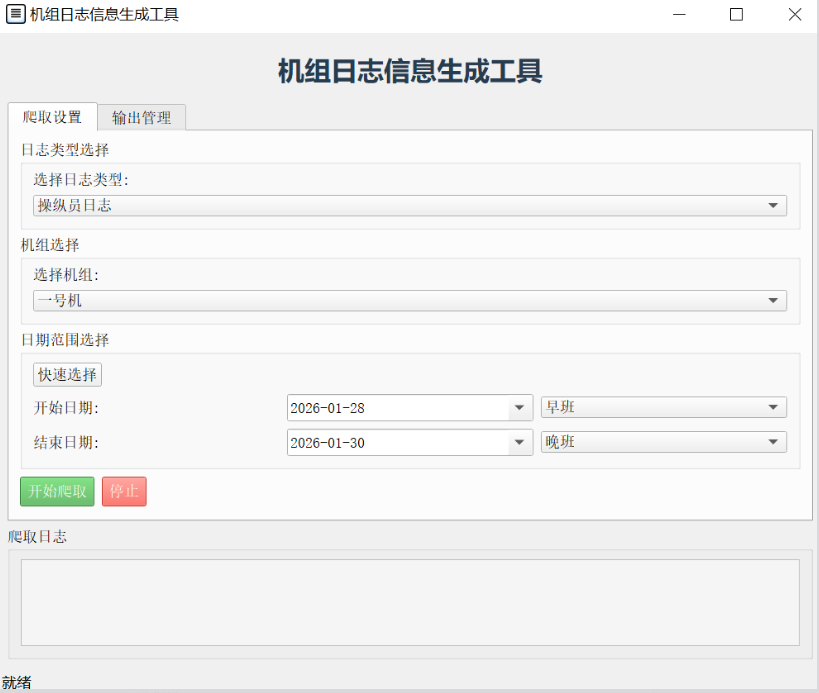Open the 输出管理 tab

[x=141, y=118]
